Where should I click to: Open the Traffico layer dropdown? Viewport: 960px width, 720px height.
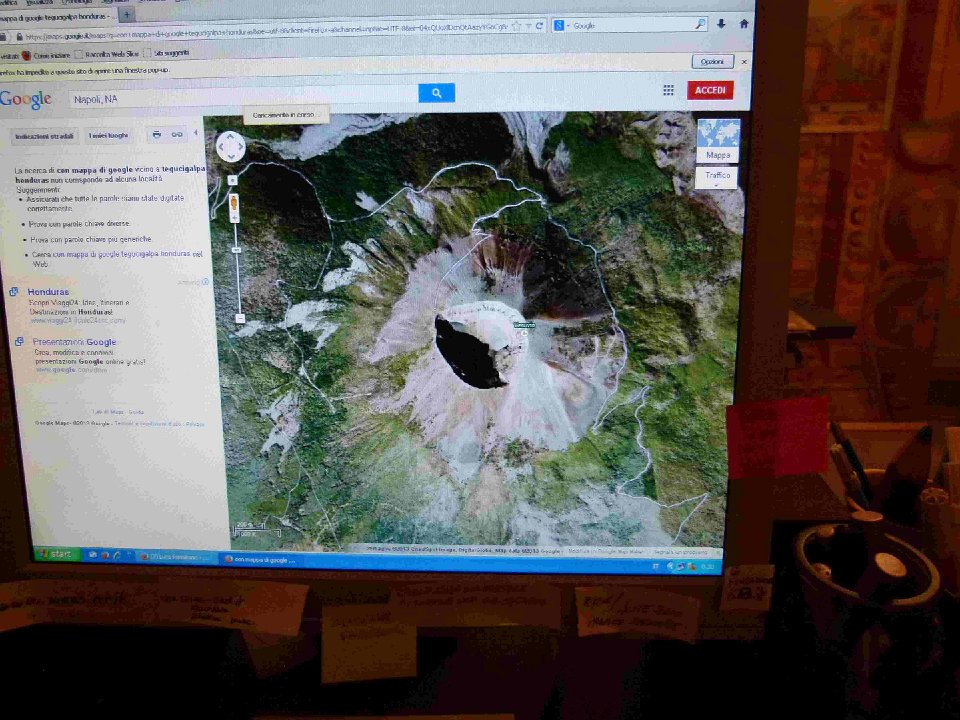[717, 178]
